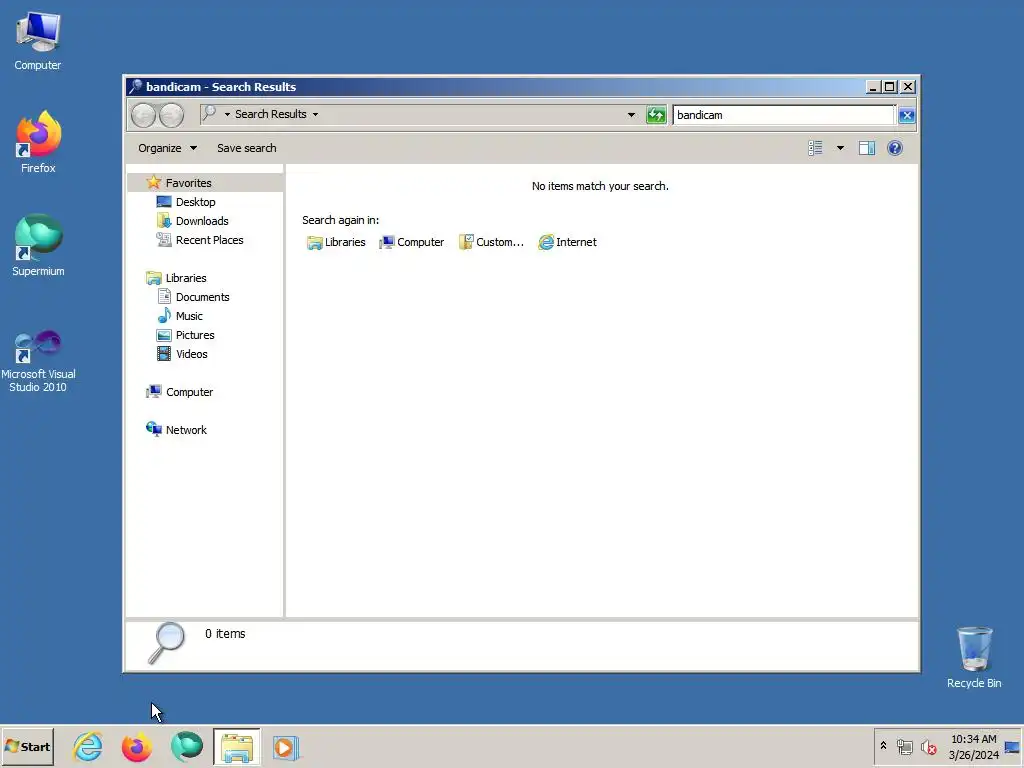
Task: Open the Organize menu
Action: [x=167, y=148]
